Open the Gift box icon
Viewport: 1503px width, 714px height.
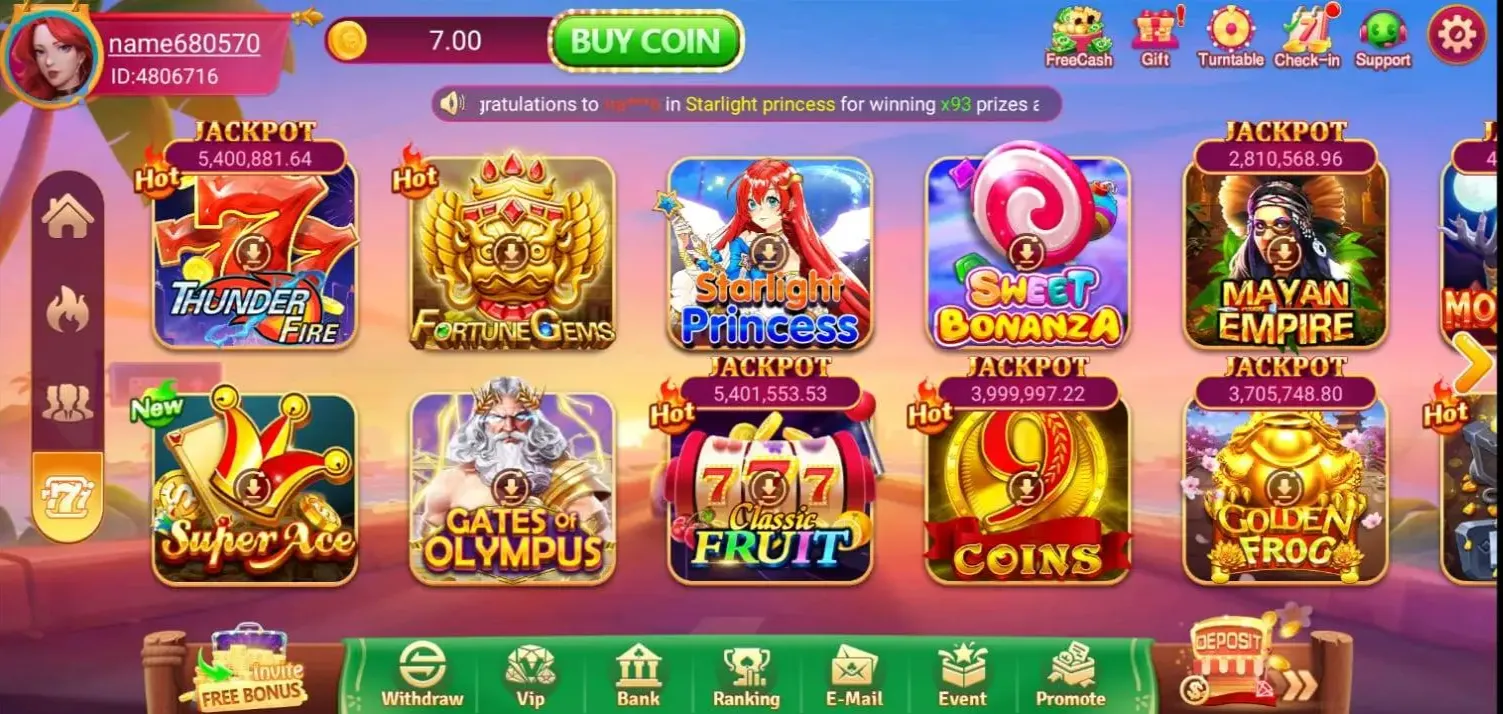[x=1156, y=37]
